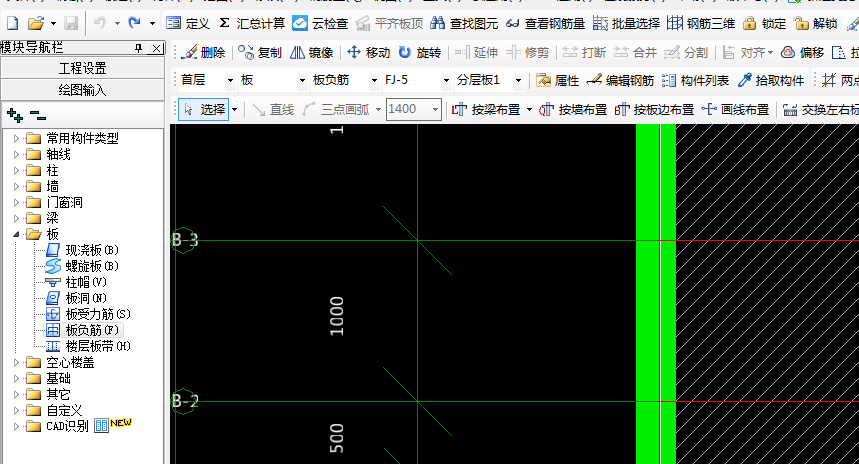Click the Undo arrow icon
The width and height of the screenshot is (859, 464).
100,23
